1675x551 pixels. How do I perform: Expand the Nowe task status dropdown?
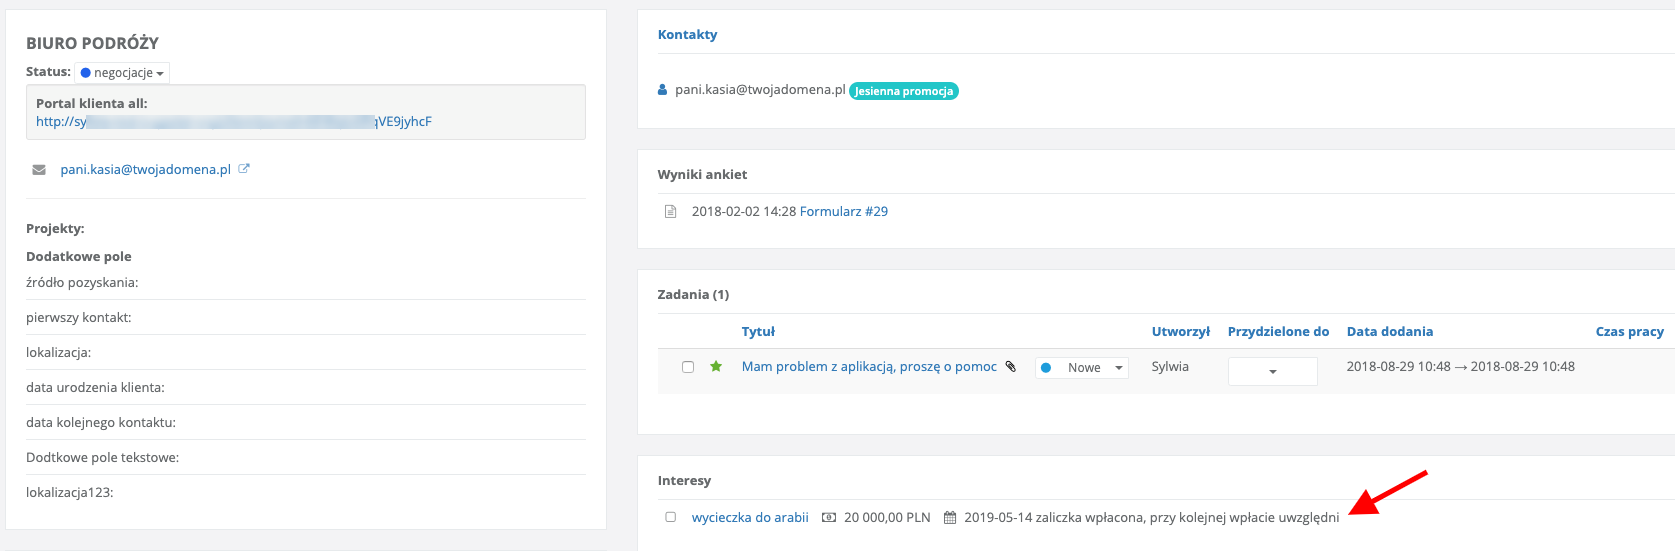1082,368
